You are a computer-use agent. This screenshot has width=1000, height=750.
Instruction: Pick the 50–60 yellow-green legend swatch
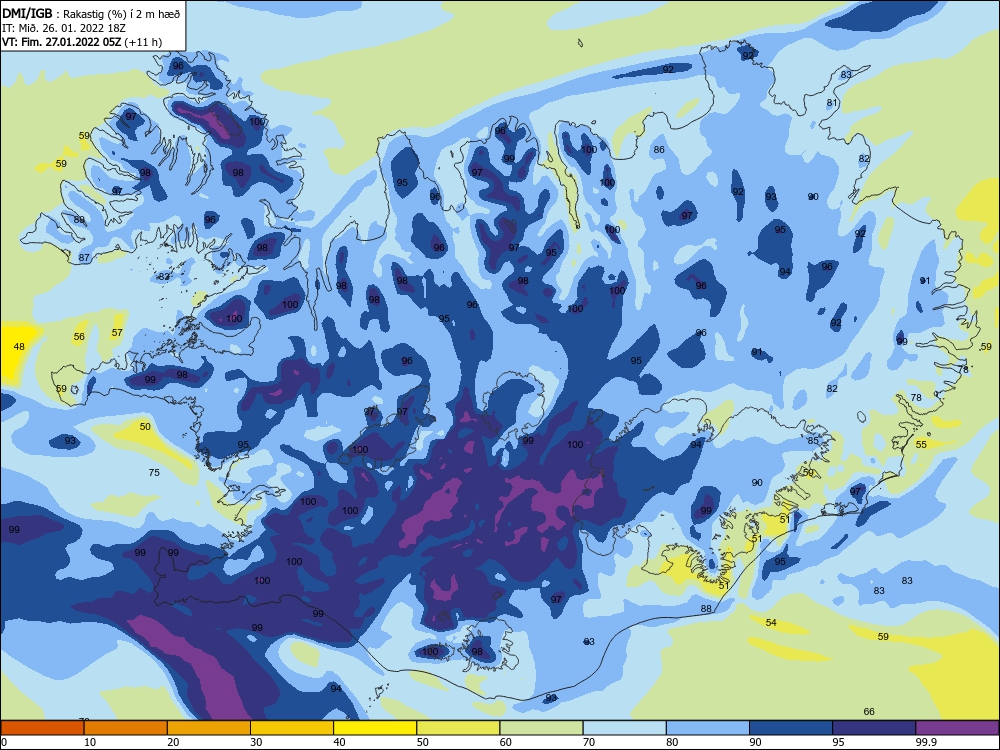(x=458, y=728)
